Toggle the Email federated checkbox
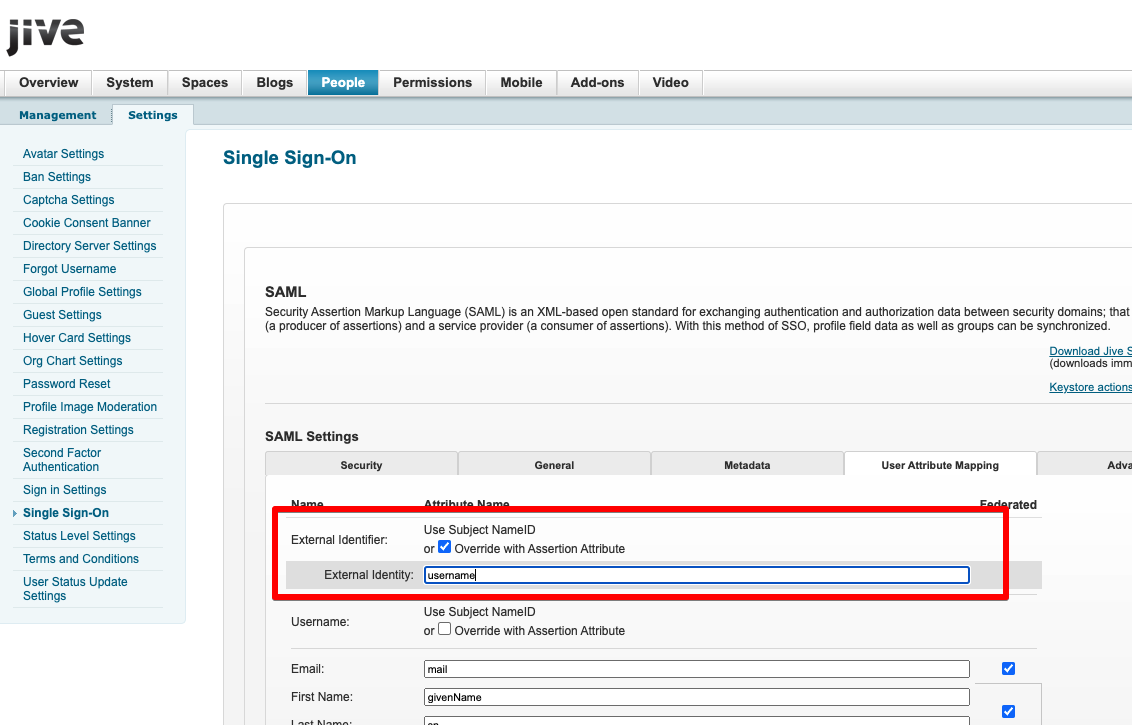Image resolution: width=1132 pixels, height=725 pixels. coord(1009,669)
